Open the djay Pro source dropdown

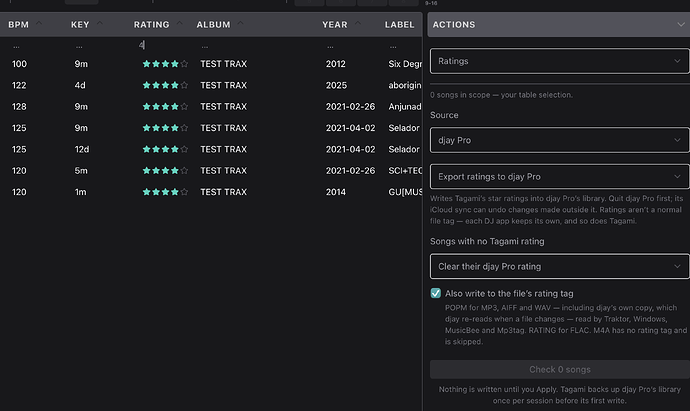(559, 140)
